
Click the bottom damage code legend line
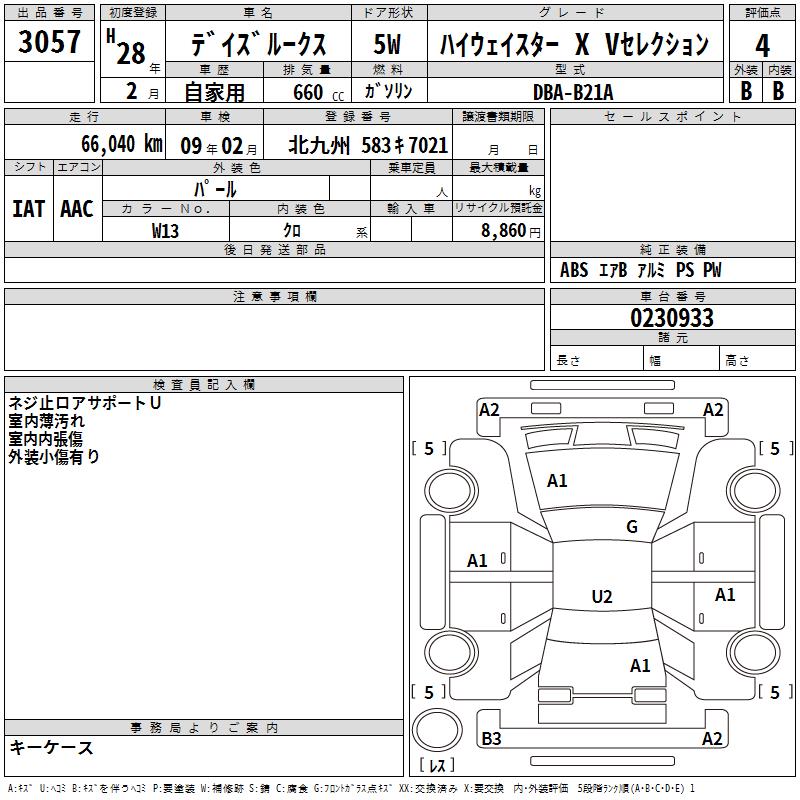[352, 789]
